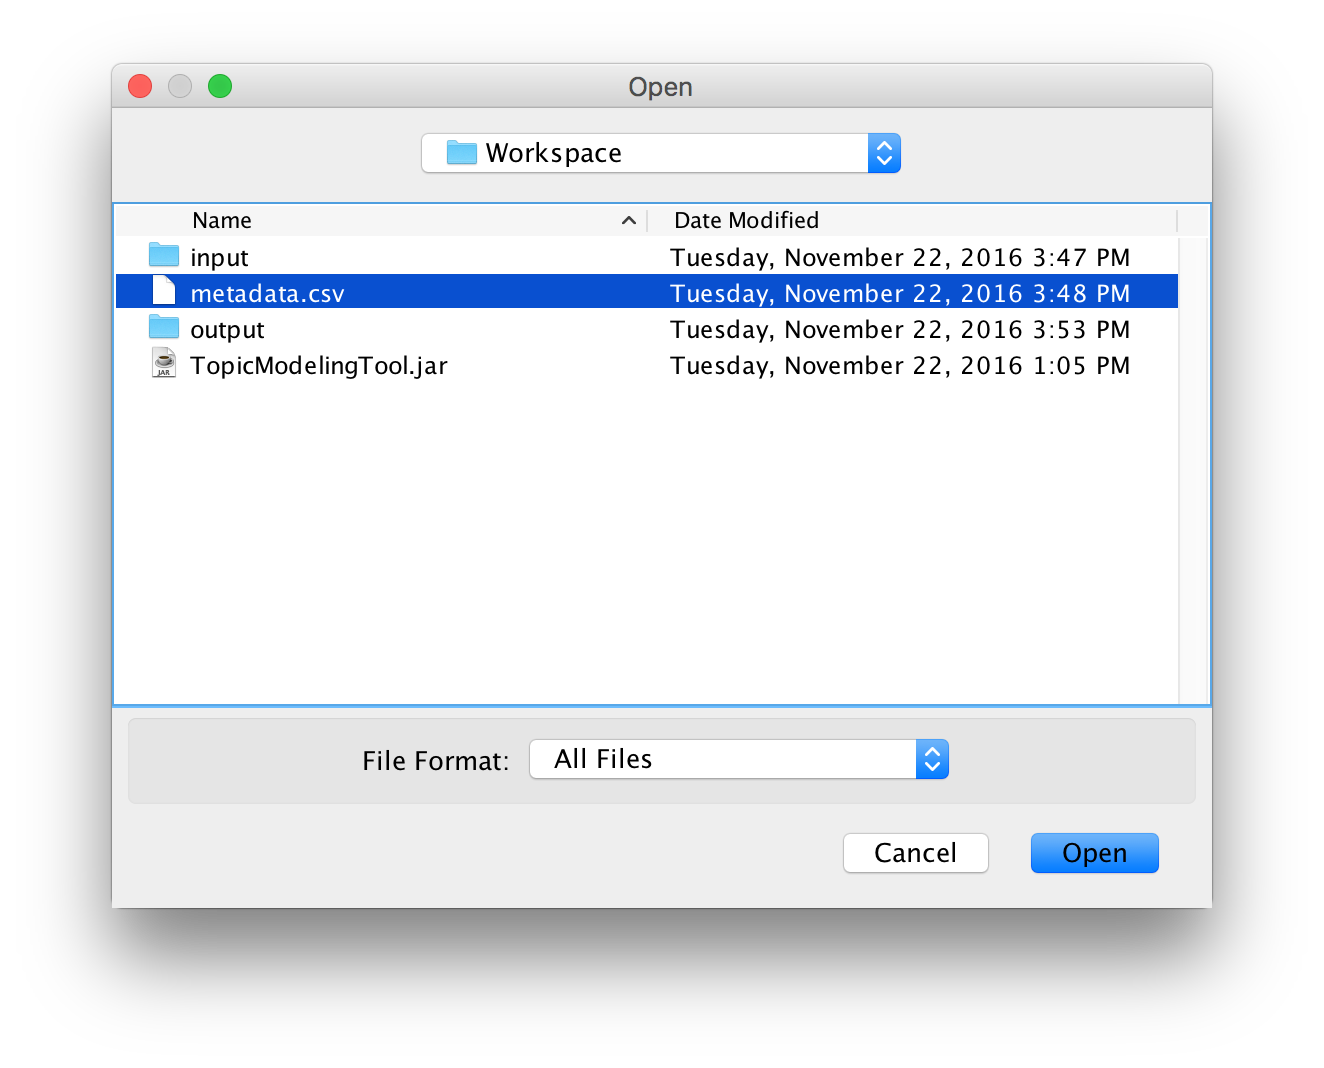This screenshot has height=1068, width=1324.
Task: Select the input folder name
Action: [219, 258]
